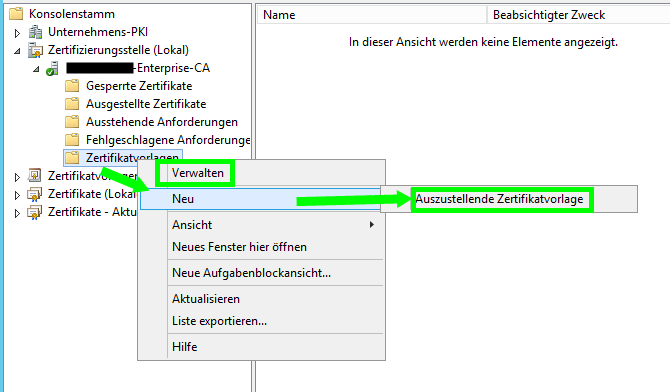The height and width of the screenshot is (392, 670).
Task: Expand the Unternehmens-PKI tree node
Action: (x=17, y=33)
